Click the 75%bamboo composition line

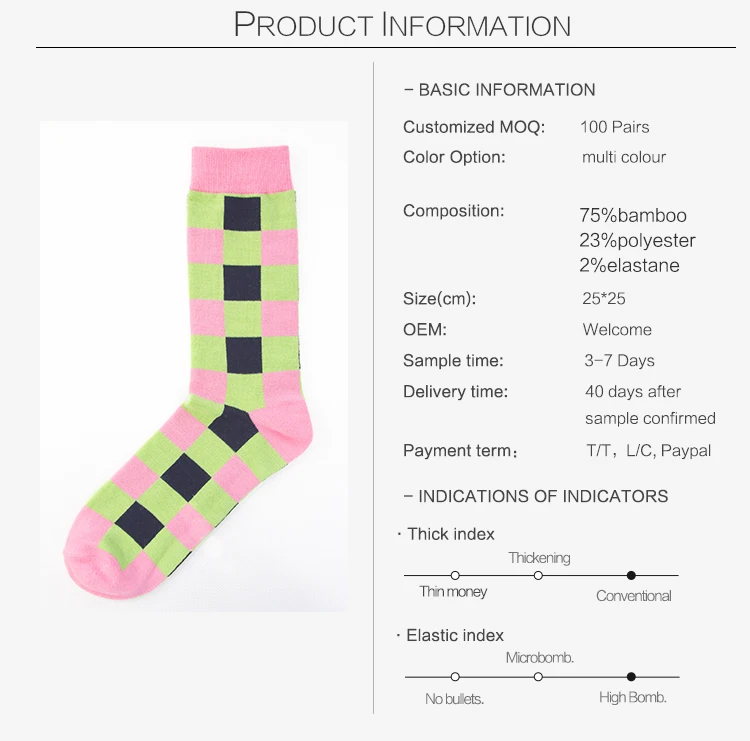pyautogui.click(x=633, y=215)
